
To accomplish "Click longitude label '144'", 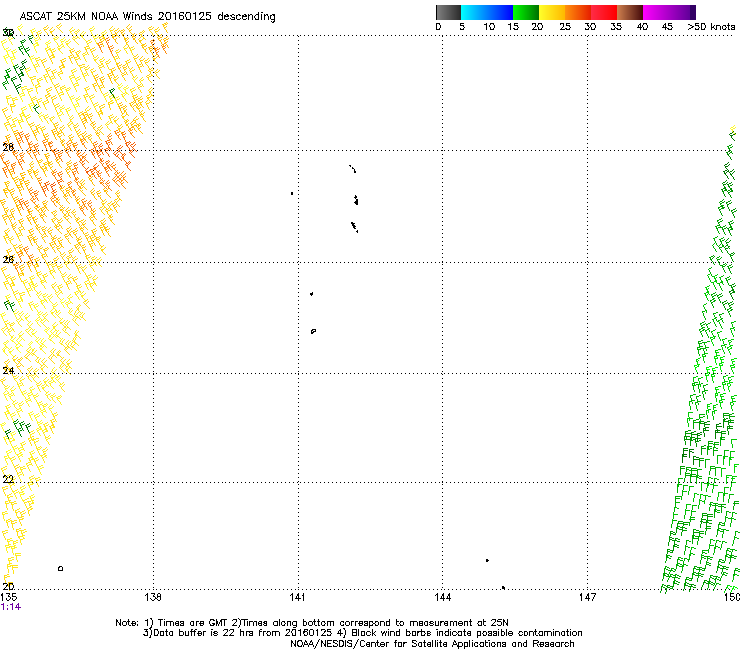I will coord(442,597).
